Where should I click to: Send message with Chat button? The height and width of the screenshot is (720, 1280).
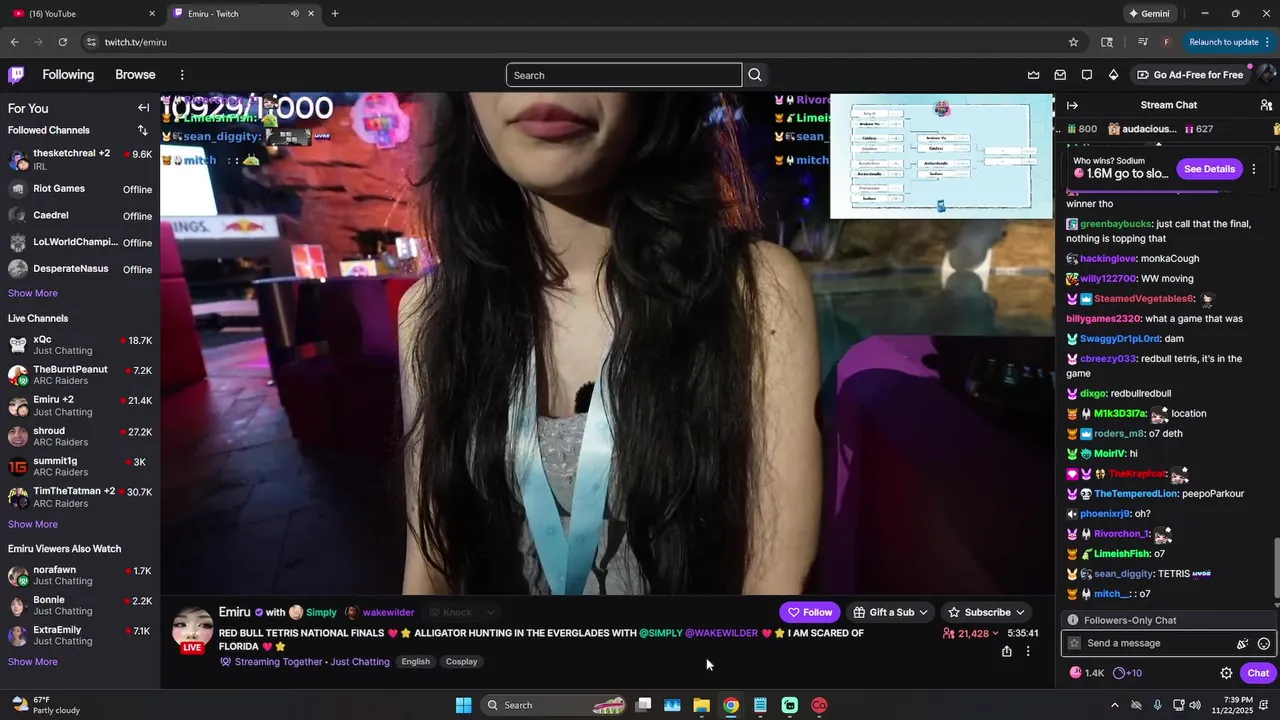click(x=1258, y=673)
